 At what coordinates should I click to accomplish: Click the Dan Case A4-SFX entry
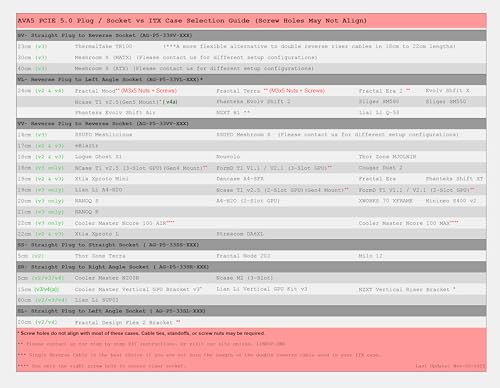(240, 179)
